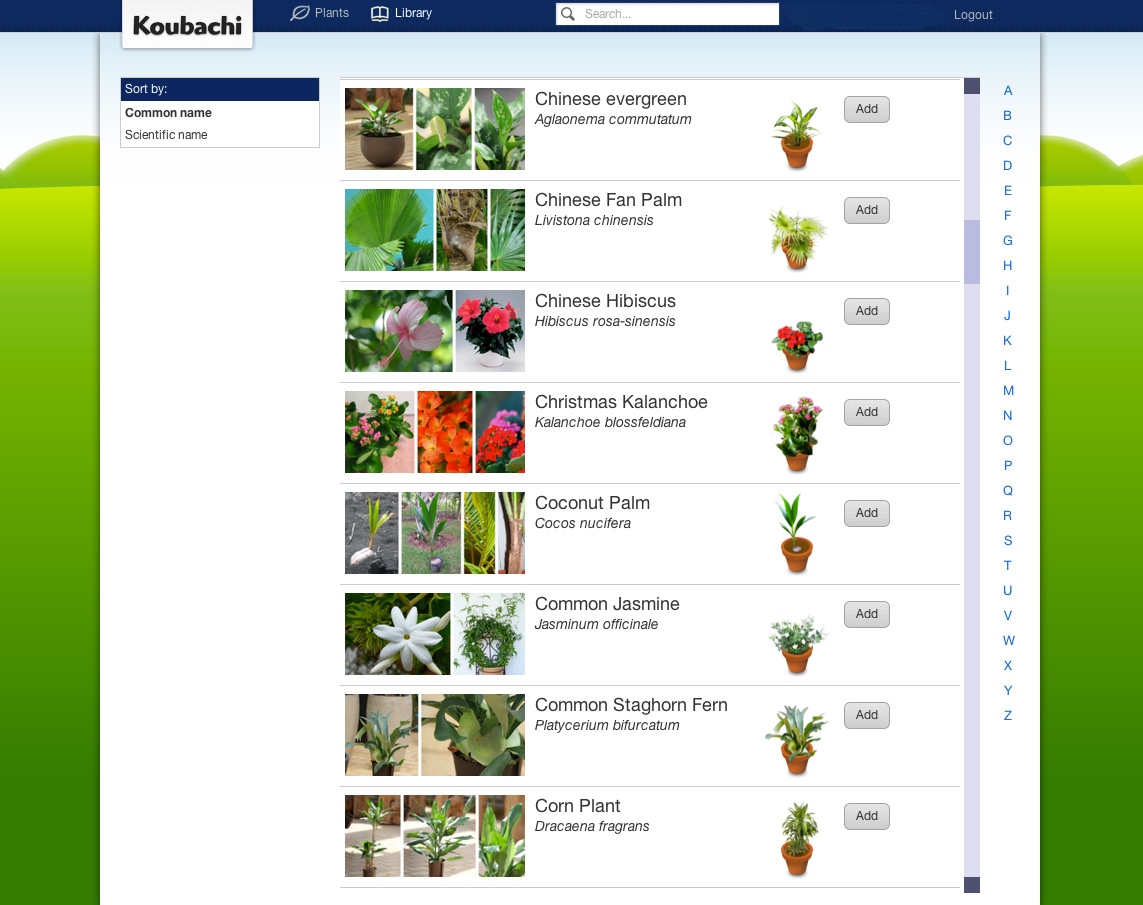Open the Plants tab

click(x=320, y=13)
